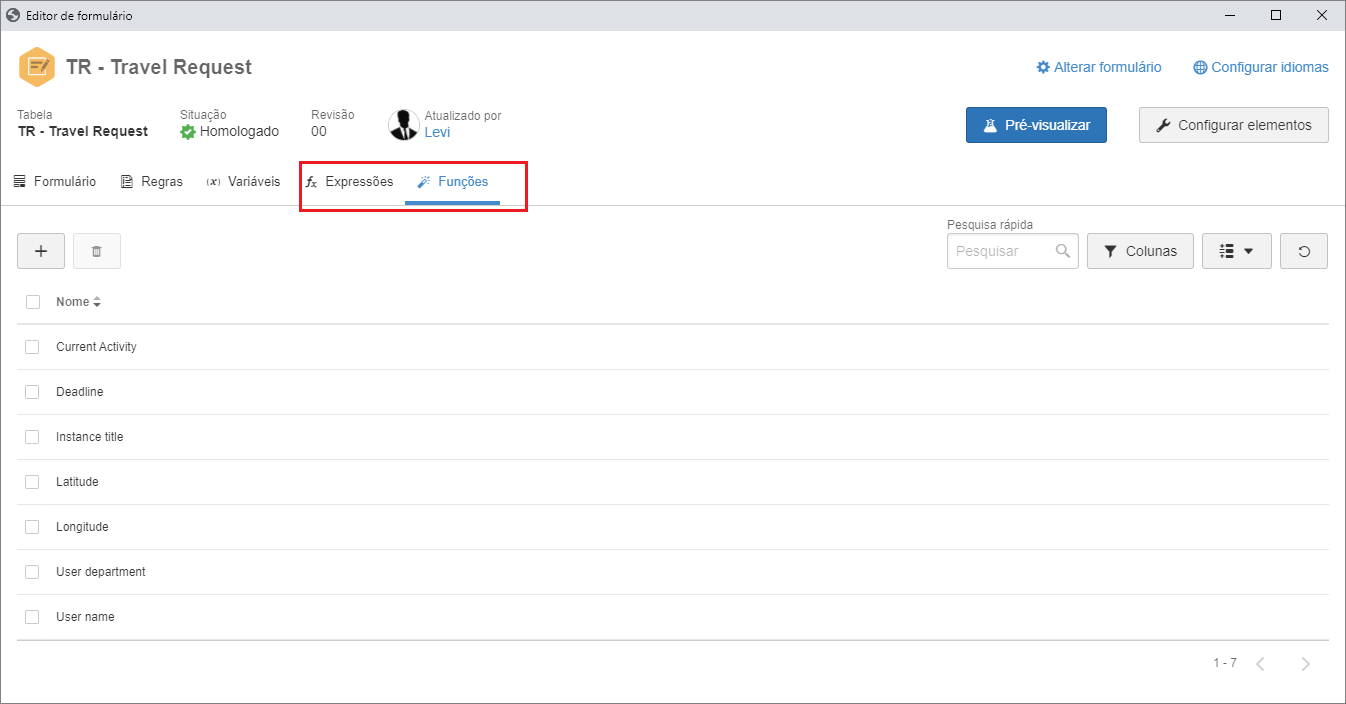Check the Deadline row checkbox
This screenshot has width=1346, height=704.
click(33, 392)
